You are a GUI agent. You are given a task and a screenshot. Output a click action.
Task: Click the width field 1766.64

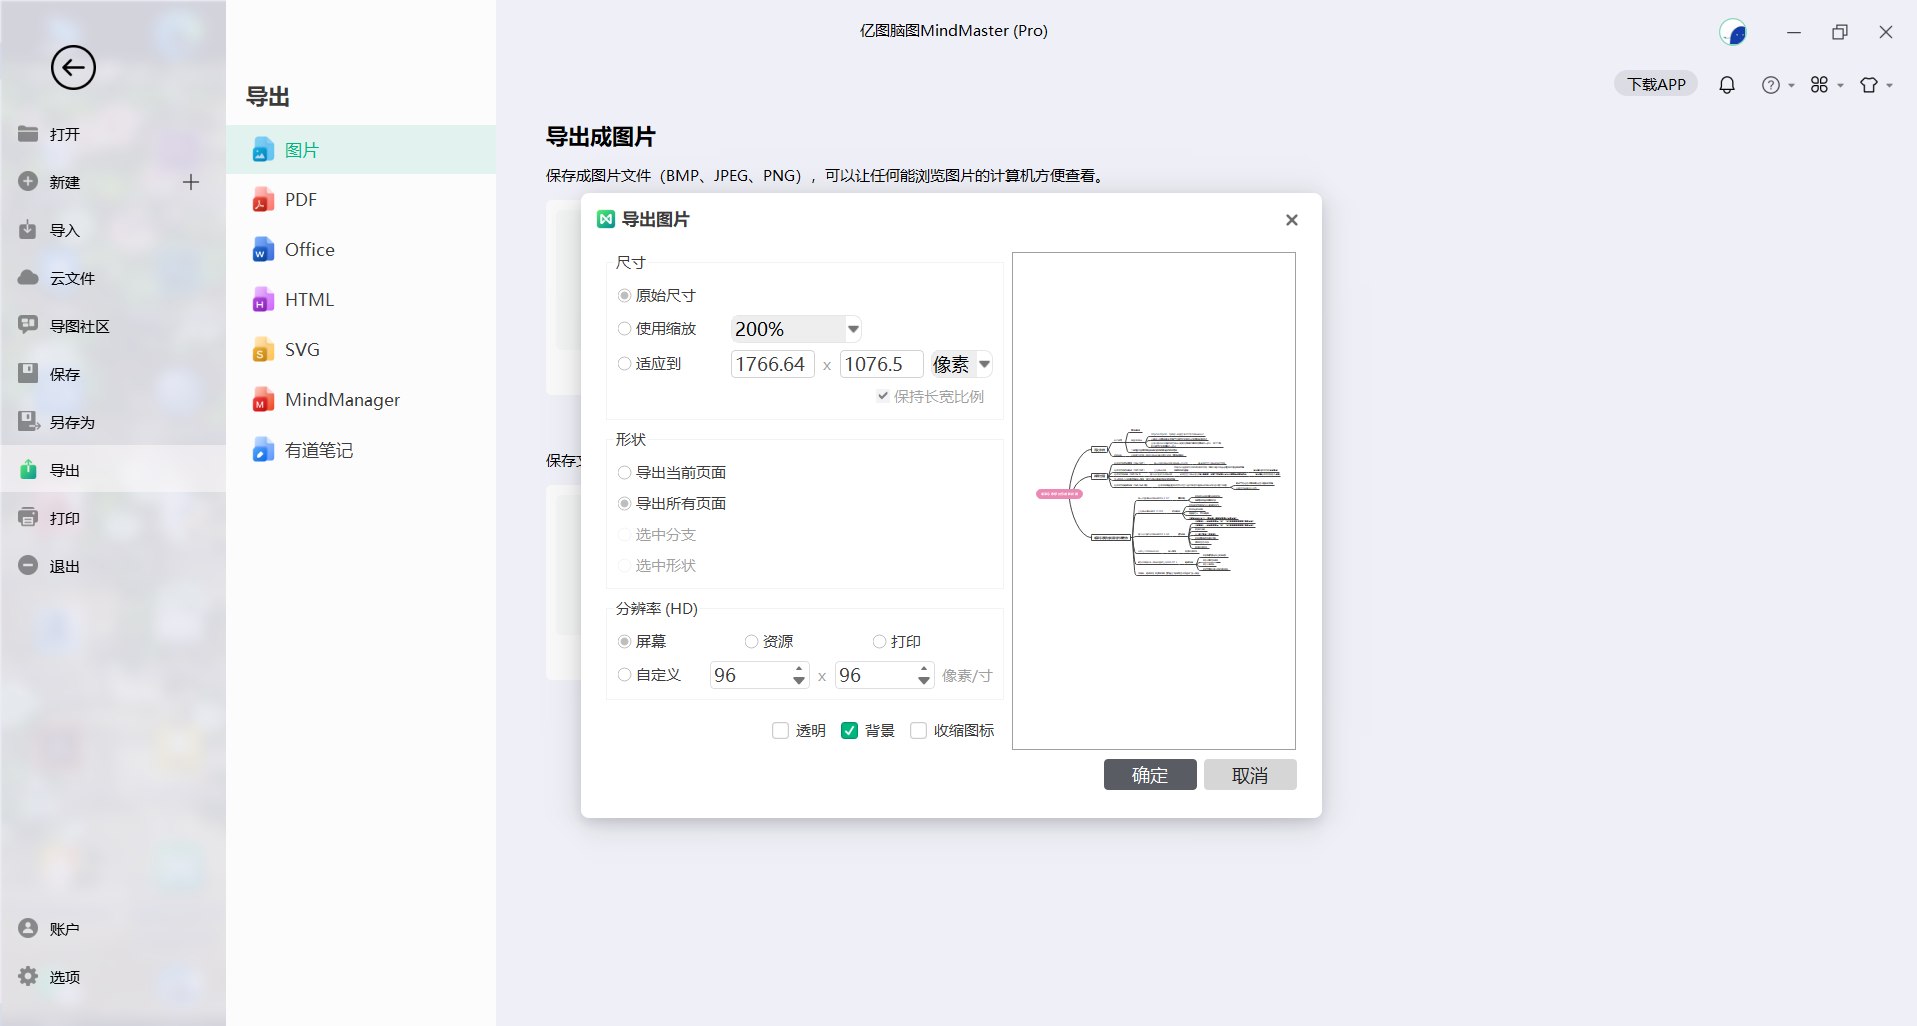[772, 364]
